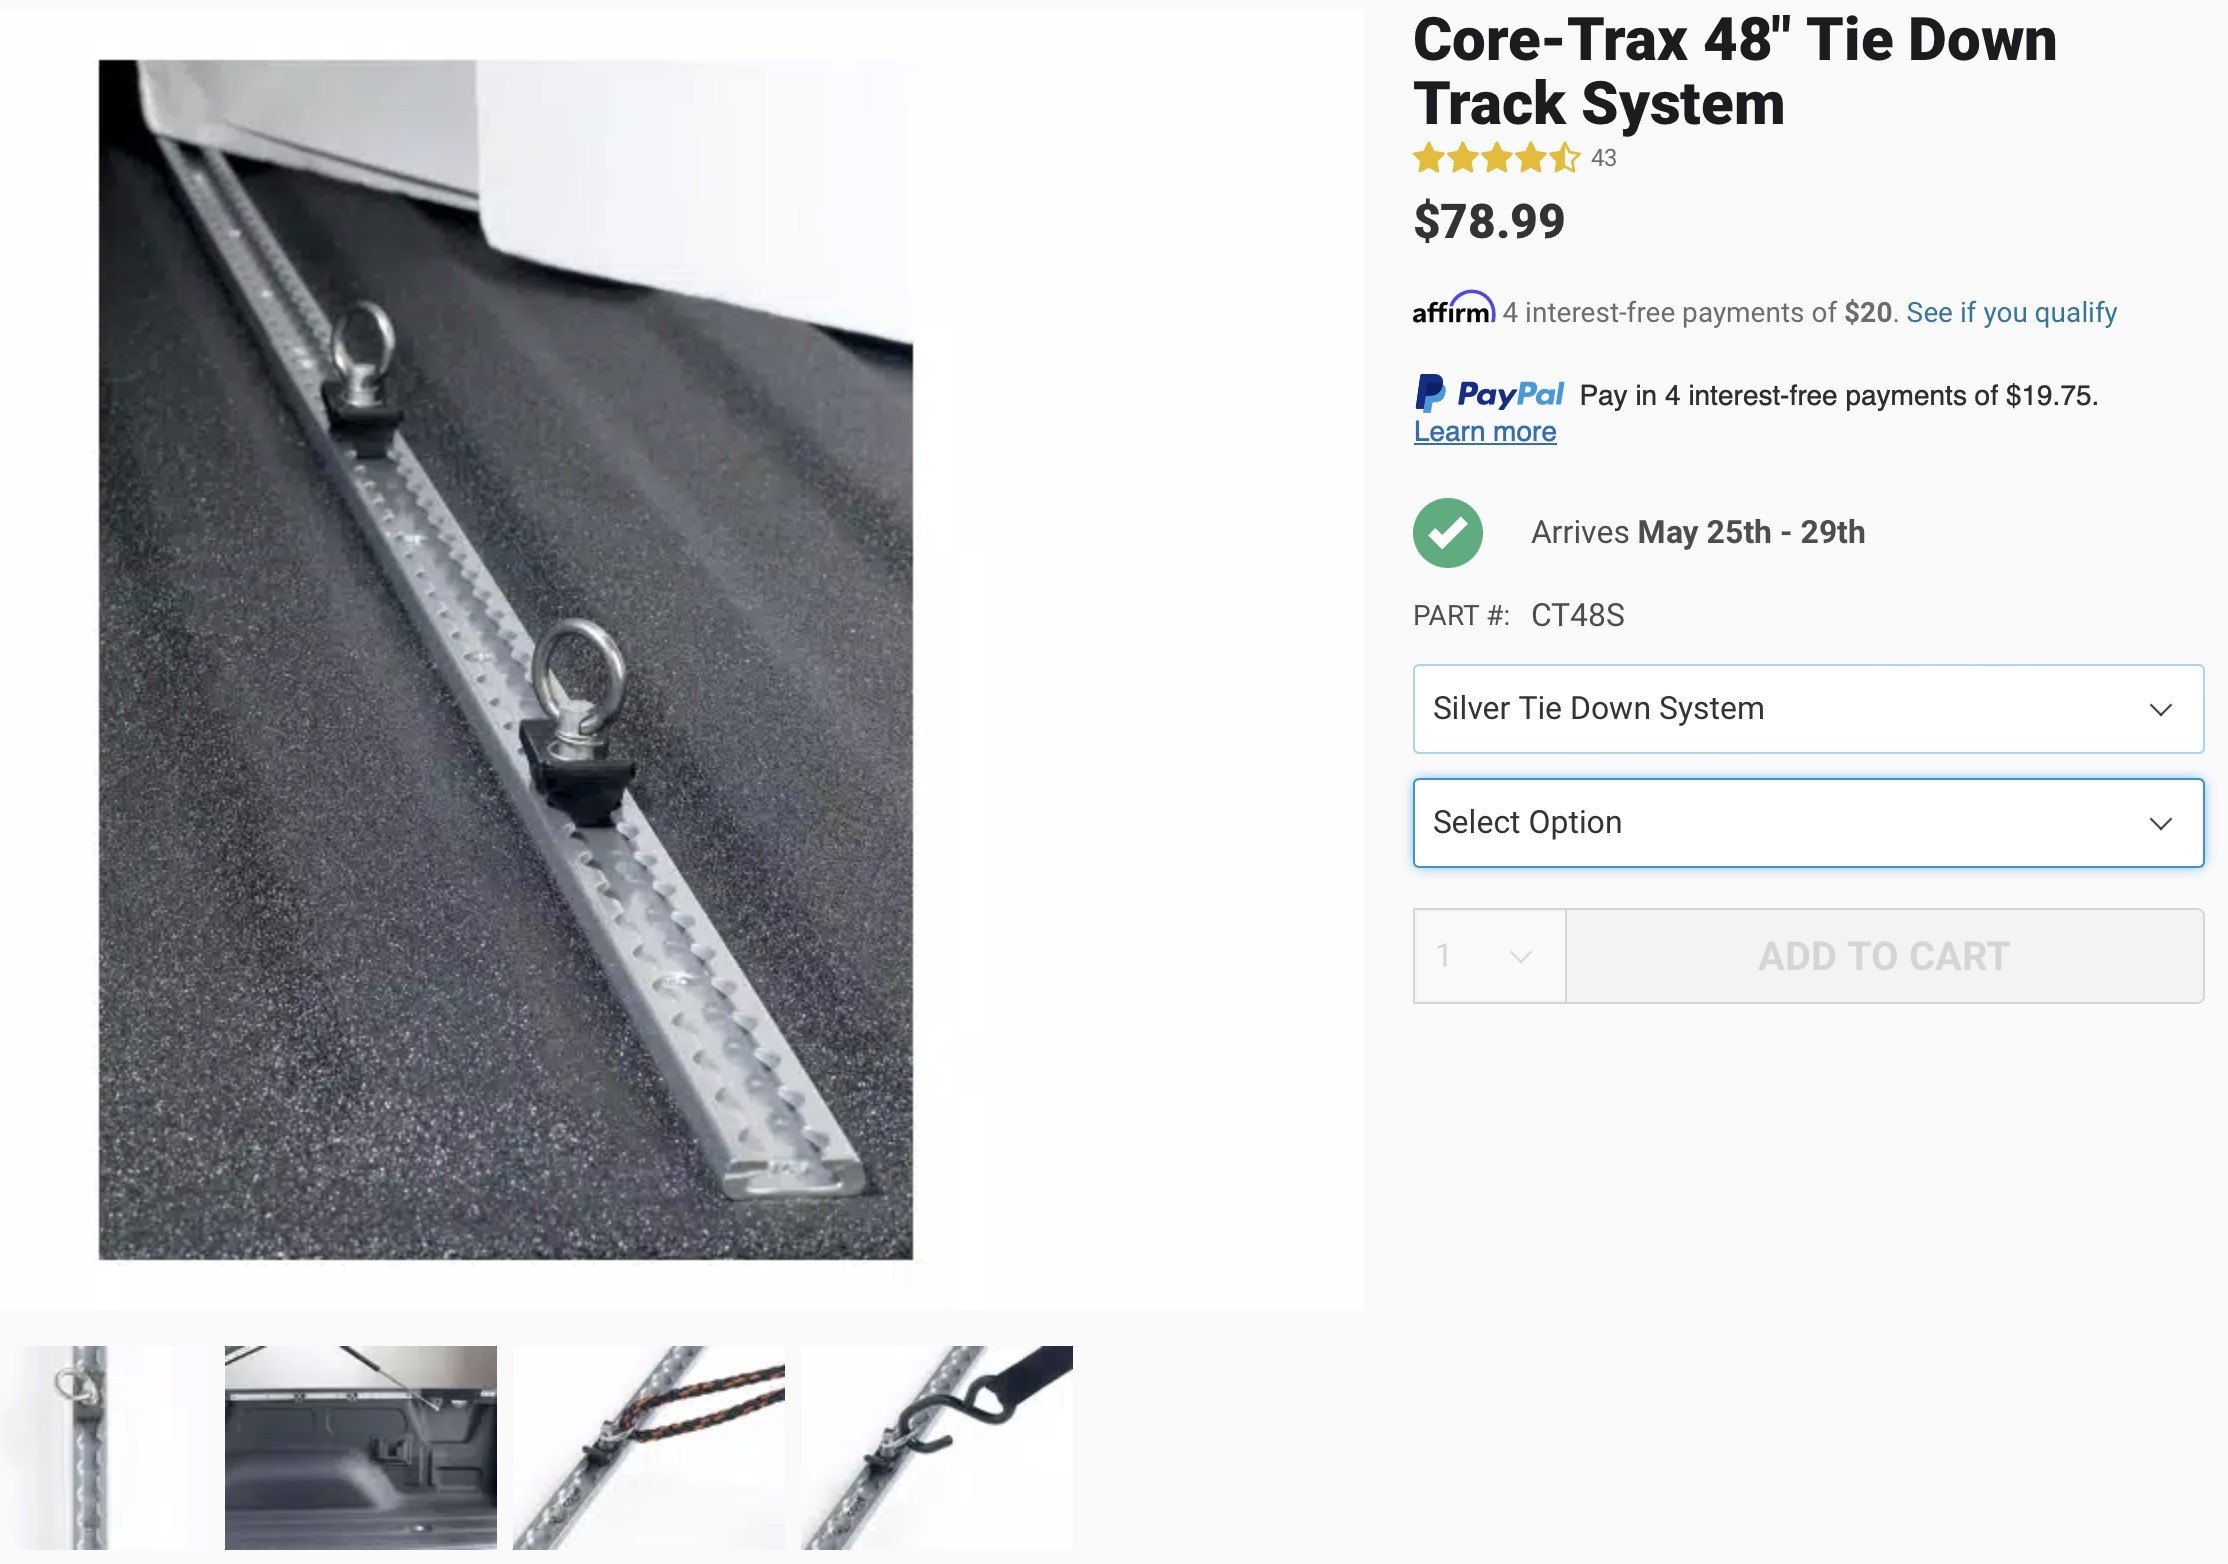This screenshot has height=1564, width=2228.
Task: Open the 43 reviews count
Action: tap(1604, 158)
